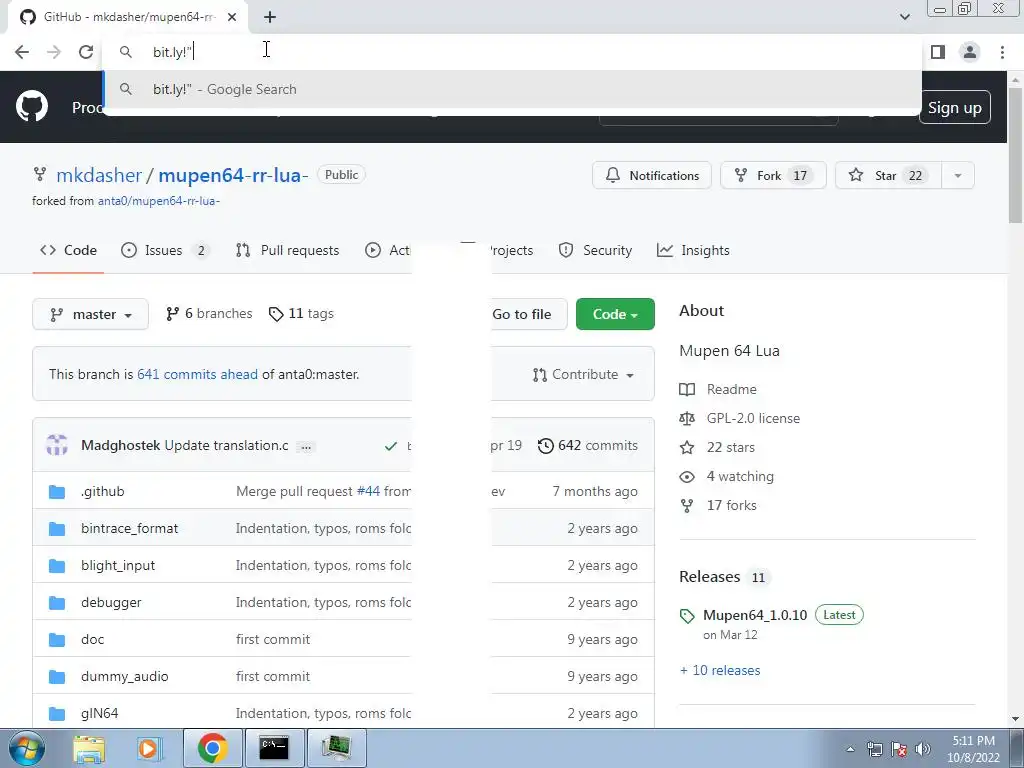Switch to the Security tab
The image size is (1024, 768).
[595, 251]
